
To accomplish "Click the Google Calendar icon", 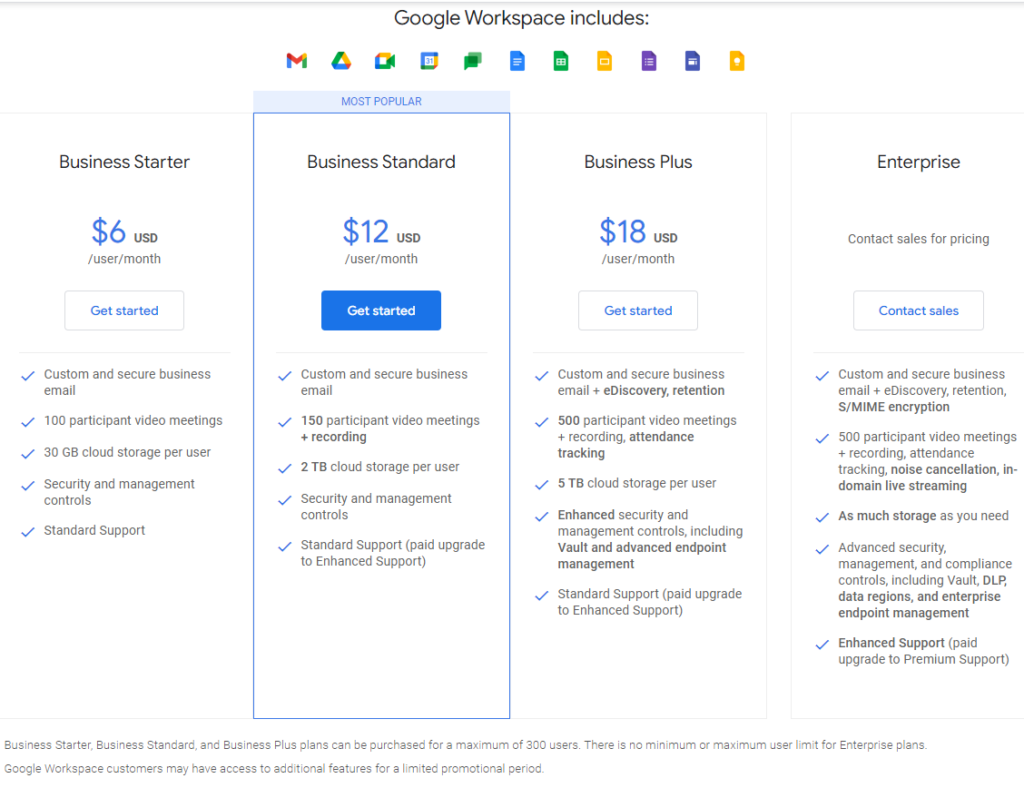I will tap(429, 61).
